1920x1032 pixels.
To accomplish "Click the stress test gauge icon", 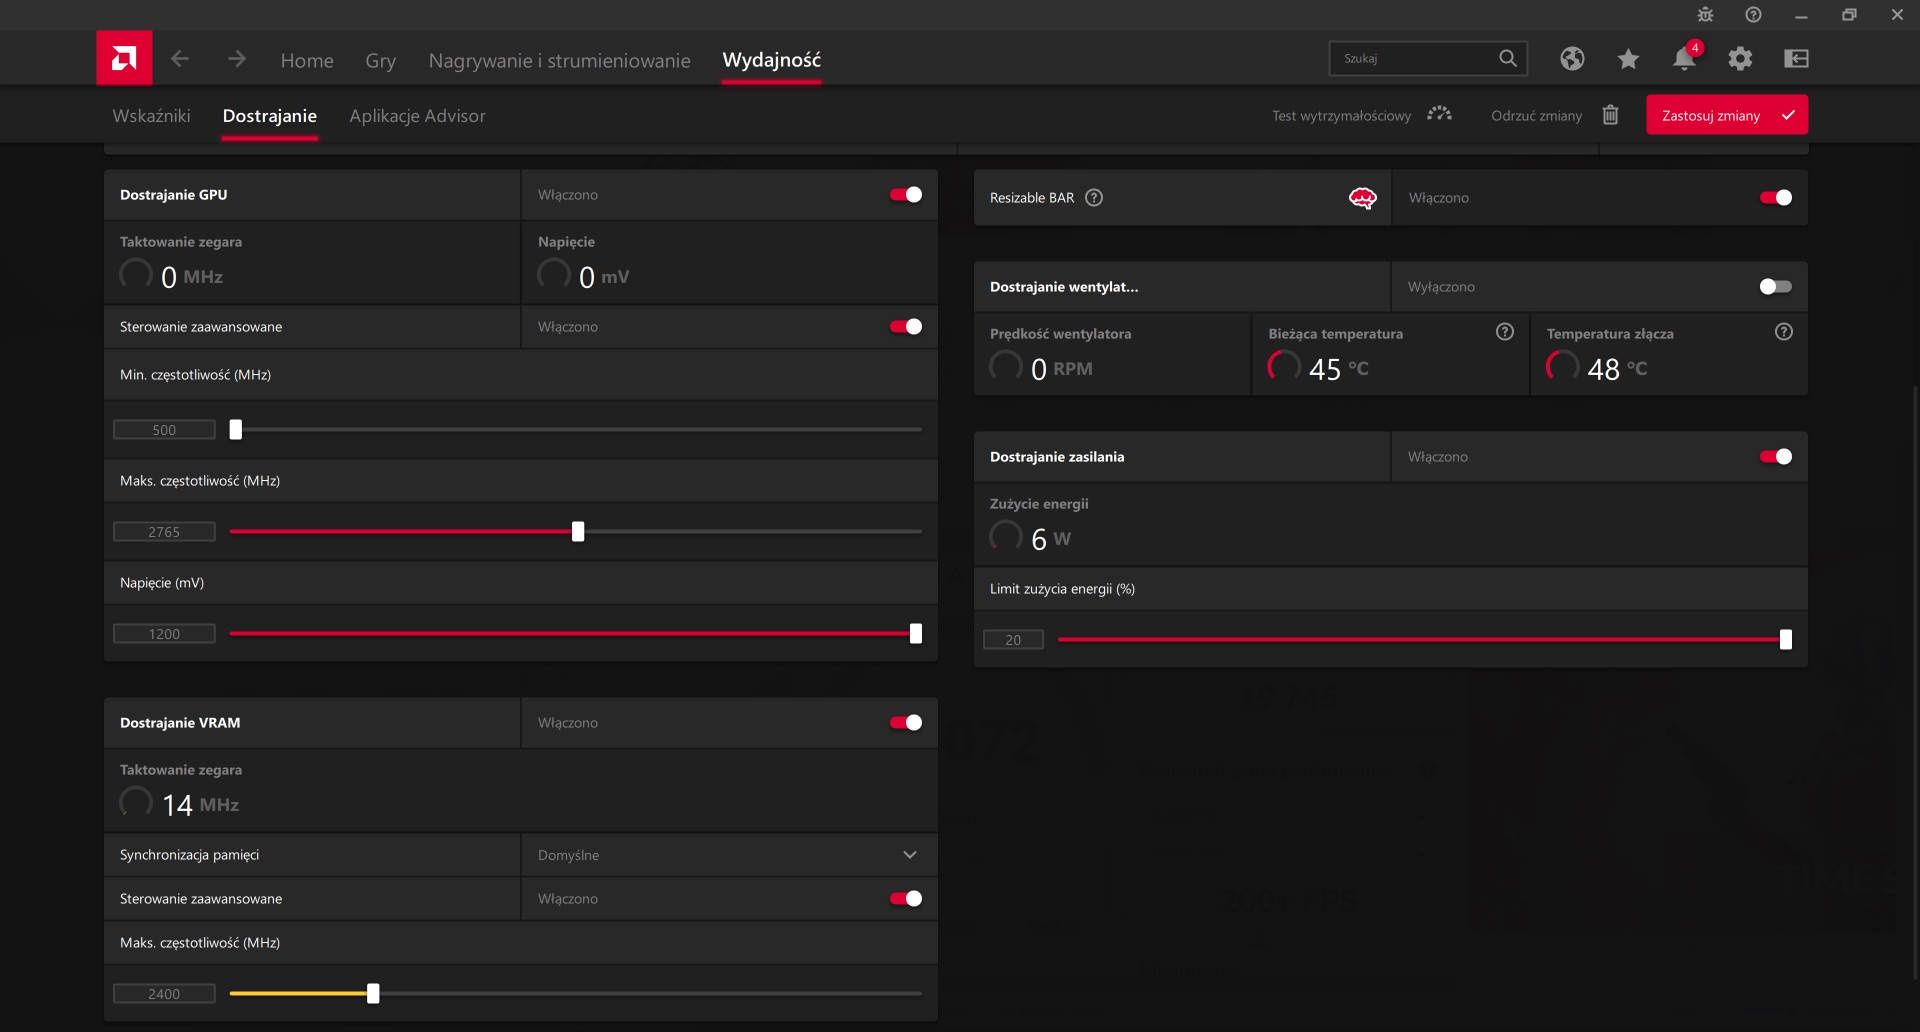I will [x=1439, y=114].
